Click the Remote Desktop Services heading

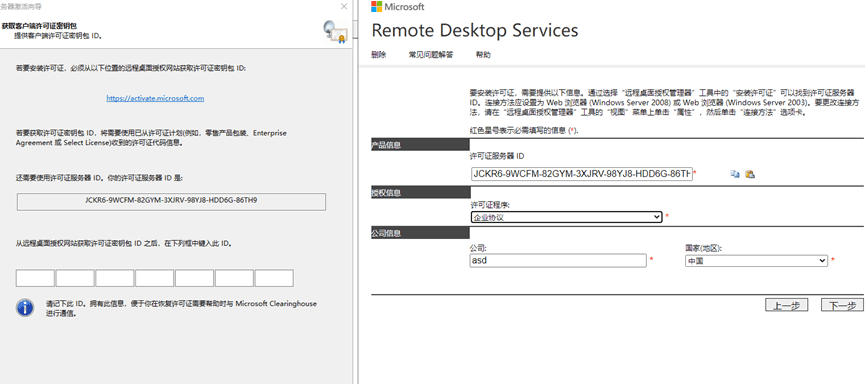pos(474,30)
